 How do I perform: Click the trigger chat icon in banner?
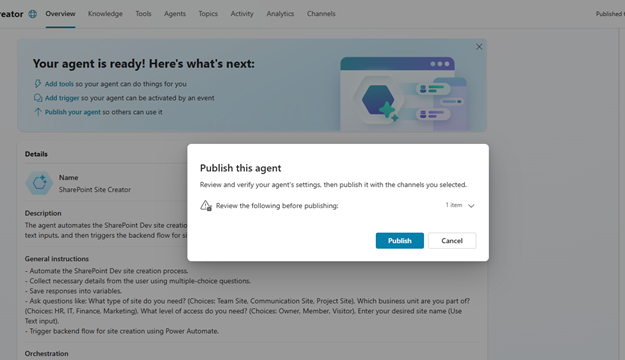pyautogui.click(x=37, y=98)
